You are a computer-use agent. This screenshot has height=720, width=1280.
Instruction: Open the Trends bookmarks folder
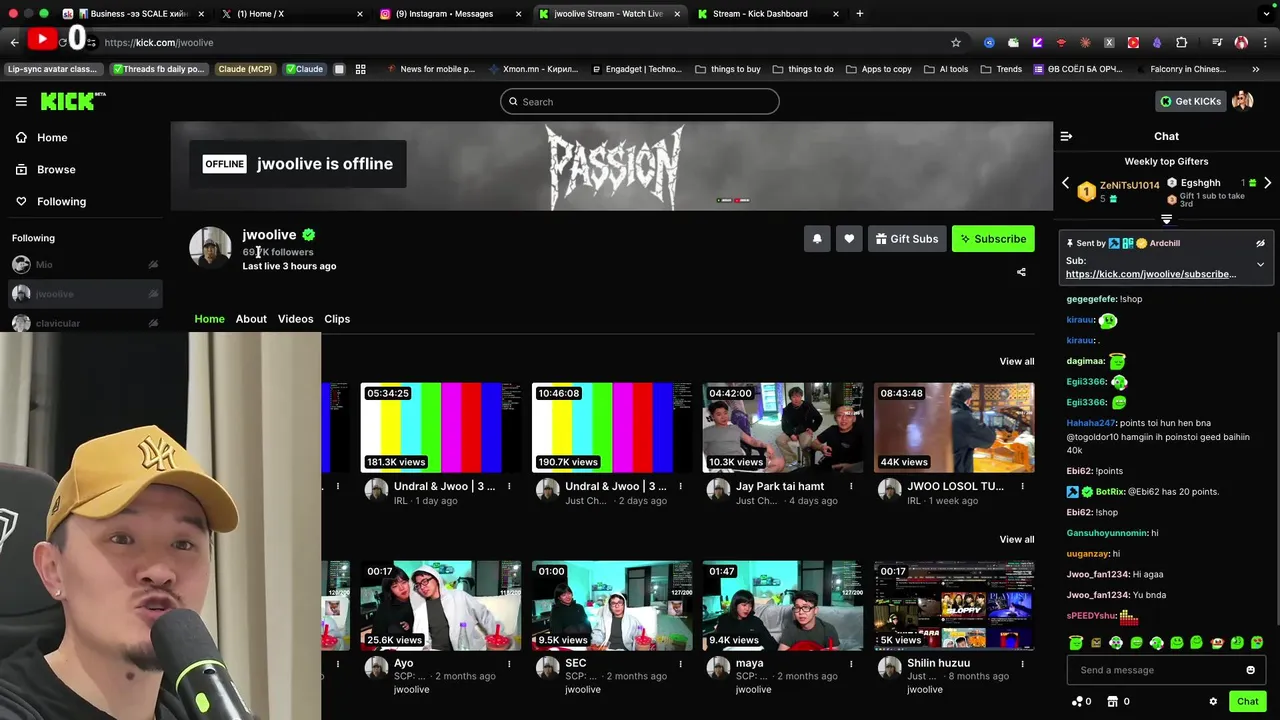1001,69
